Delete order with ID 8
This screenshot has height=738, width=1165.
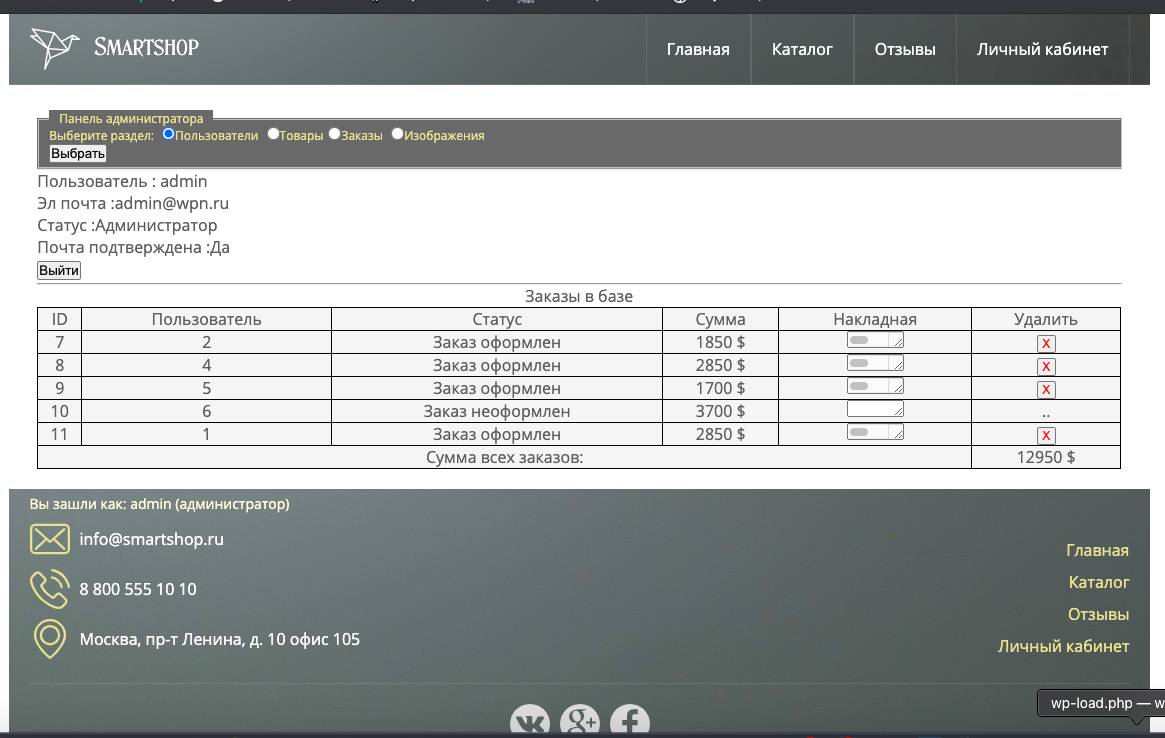1046,366
